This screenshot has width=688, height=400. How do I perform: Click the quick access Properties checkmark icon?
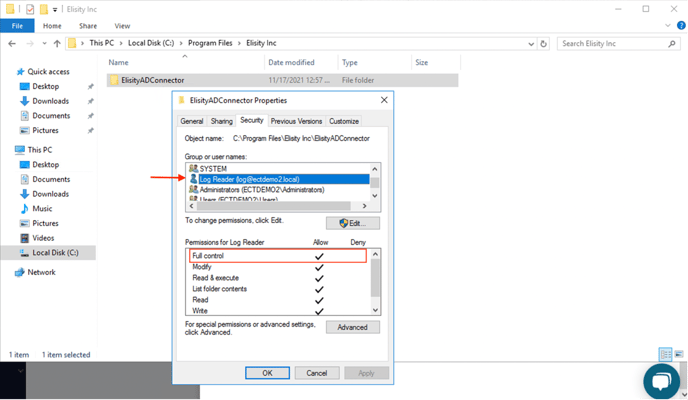30,9
